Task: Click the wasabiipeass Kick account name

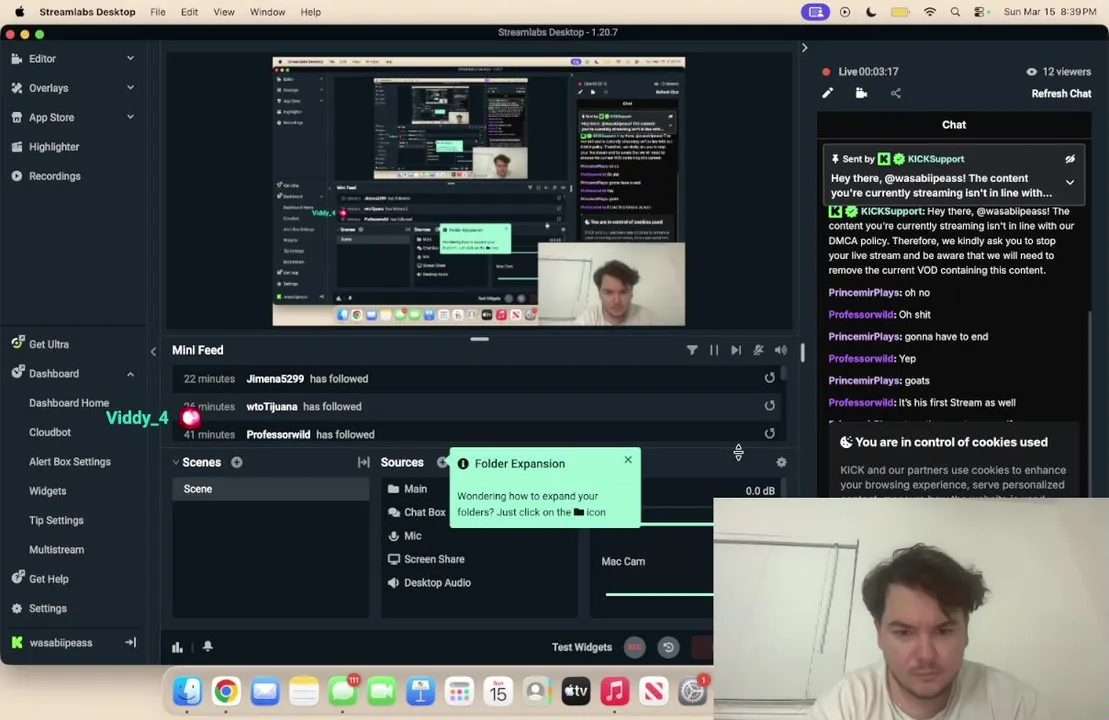Action: pyautogui.click(x=61, y=643)
